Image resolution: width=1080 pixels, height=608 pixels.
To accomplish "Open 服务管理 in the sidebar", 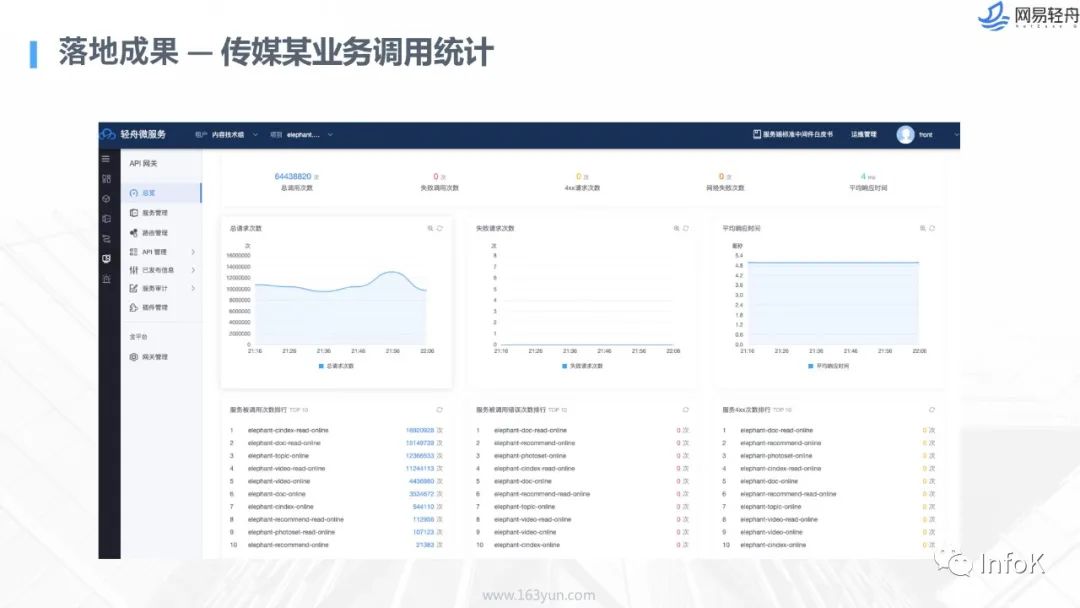I will [x=155, y=213].
